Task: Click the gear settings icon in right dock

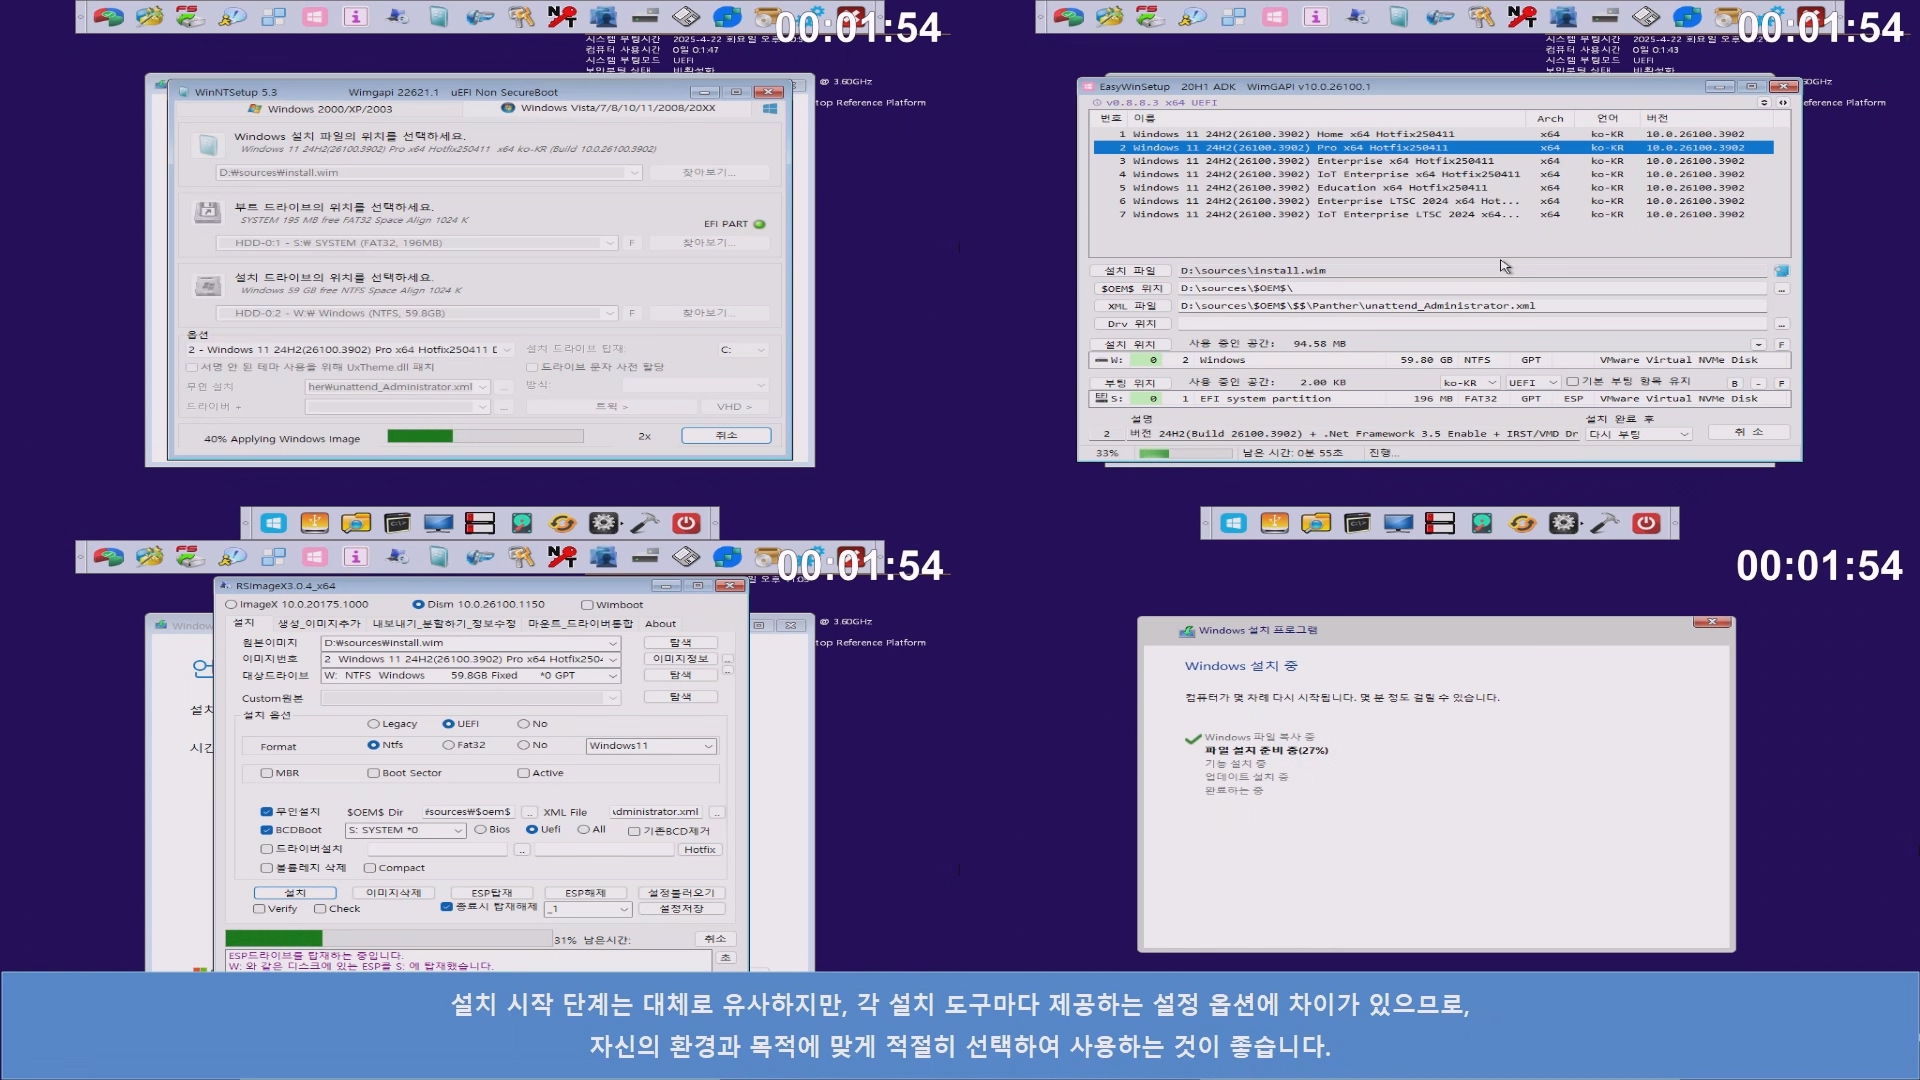Action: [1563, 523]
